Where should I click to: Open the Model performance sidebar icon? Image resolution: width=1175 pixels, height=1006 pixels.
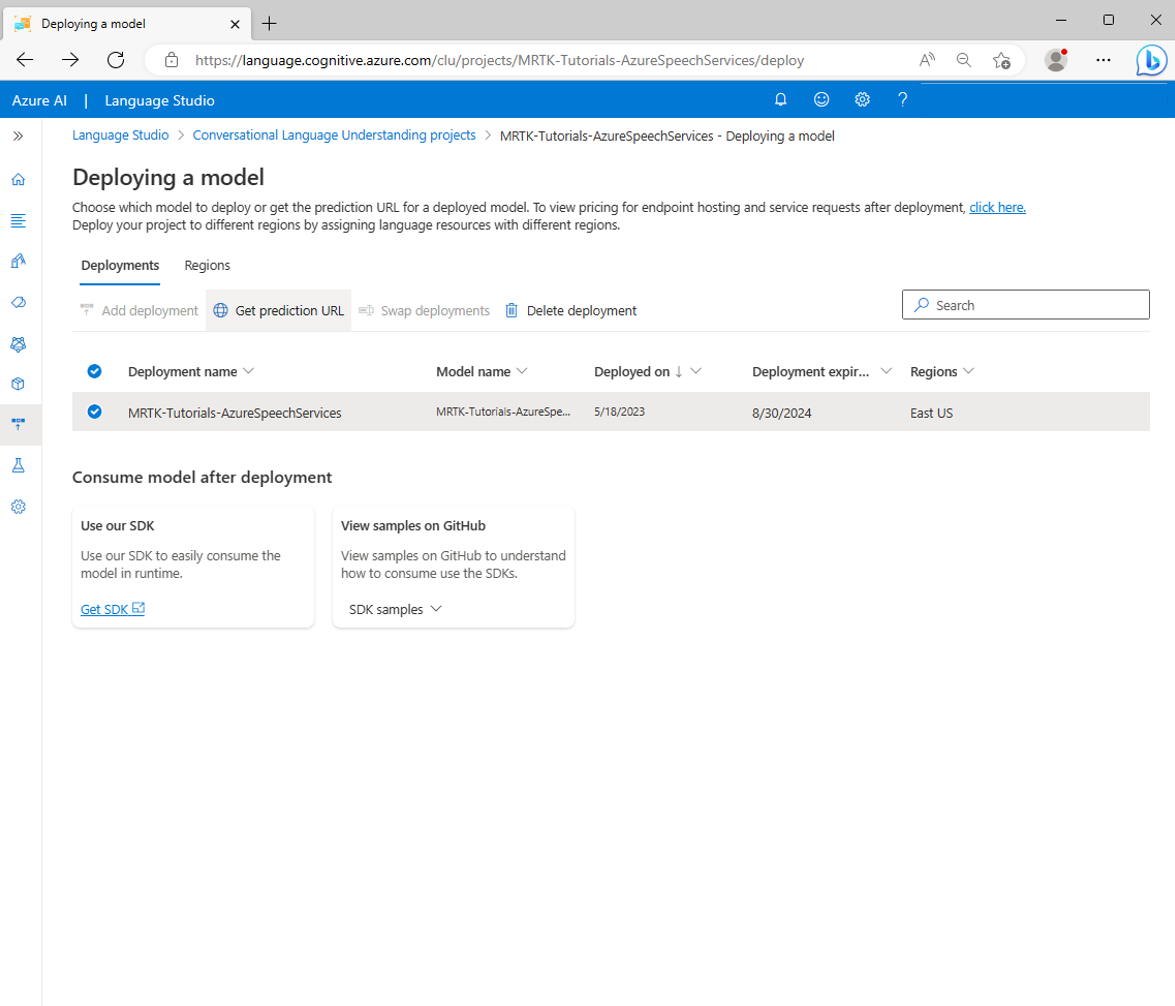pyautogui.click(x=18, y=343)
